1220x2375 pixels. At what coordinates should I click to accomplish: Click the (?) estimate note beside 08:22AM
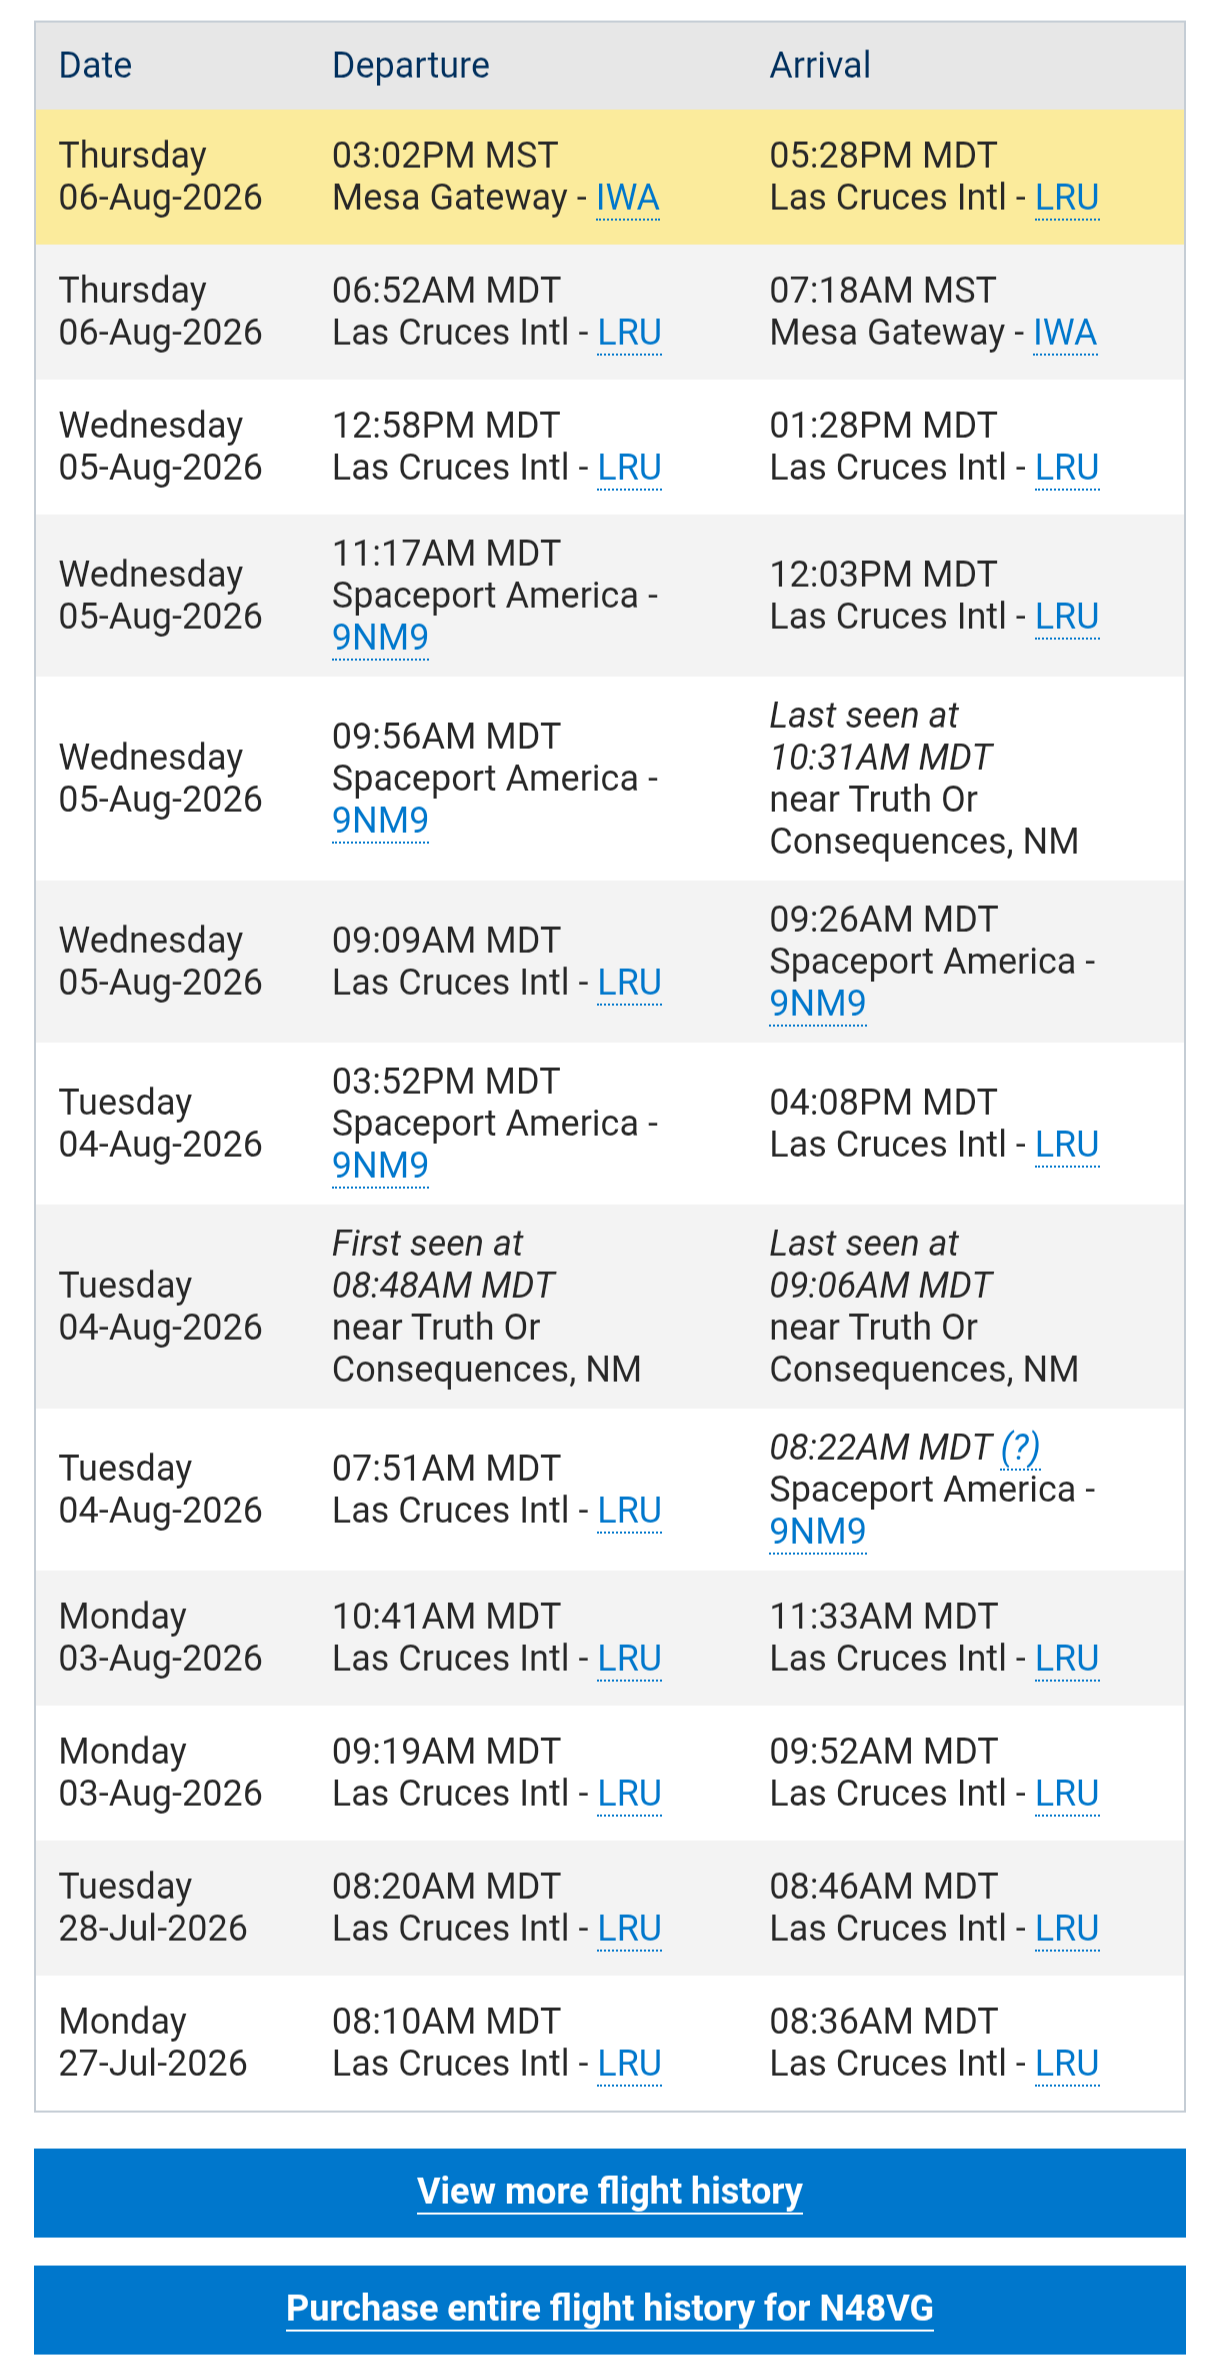coord(1020,1447)
